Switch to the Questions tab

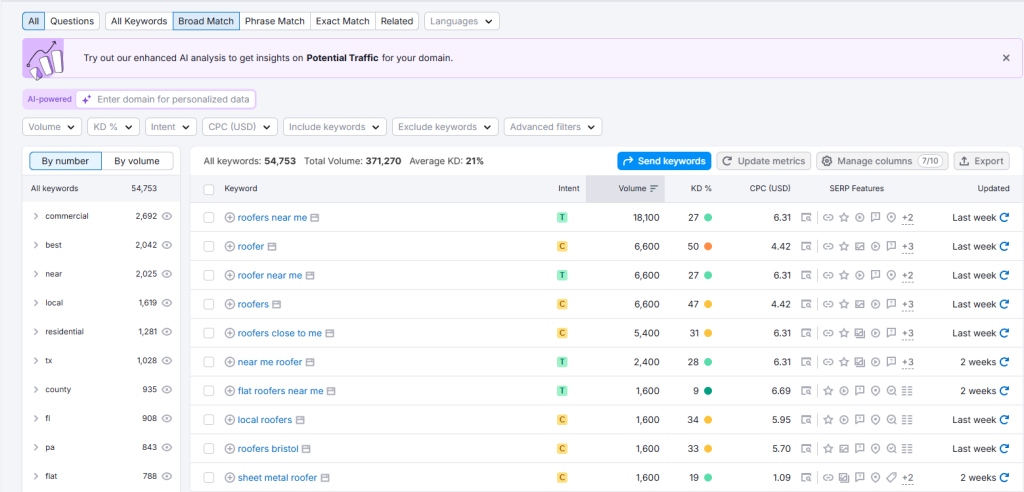click(72, 21)
